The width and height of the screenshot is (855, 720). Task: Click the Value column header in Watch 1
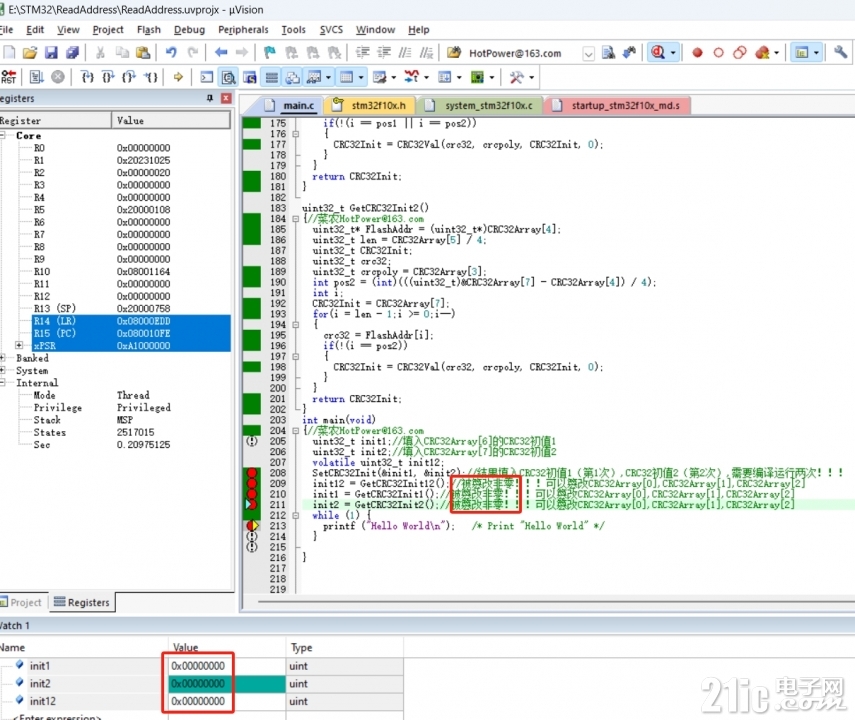226,647
